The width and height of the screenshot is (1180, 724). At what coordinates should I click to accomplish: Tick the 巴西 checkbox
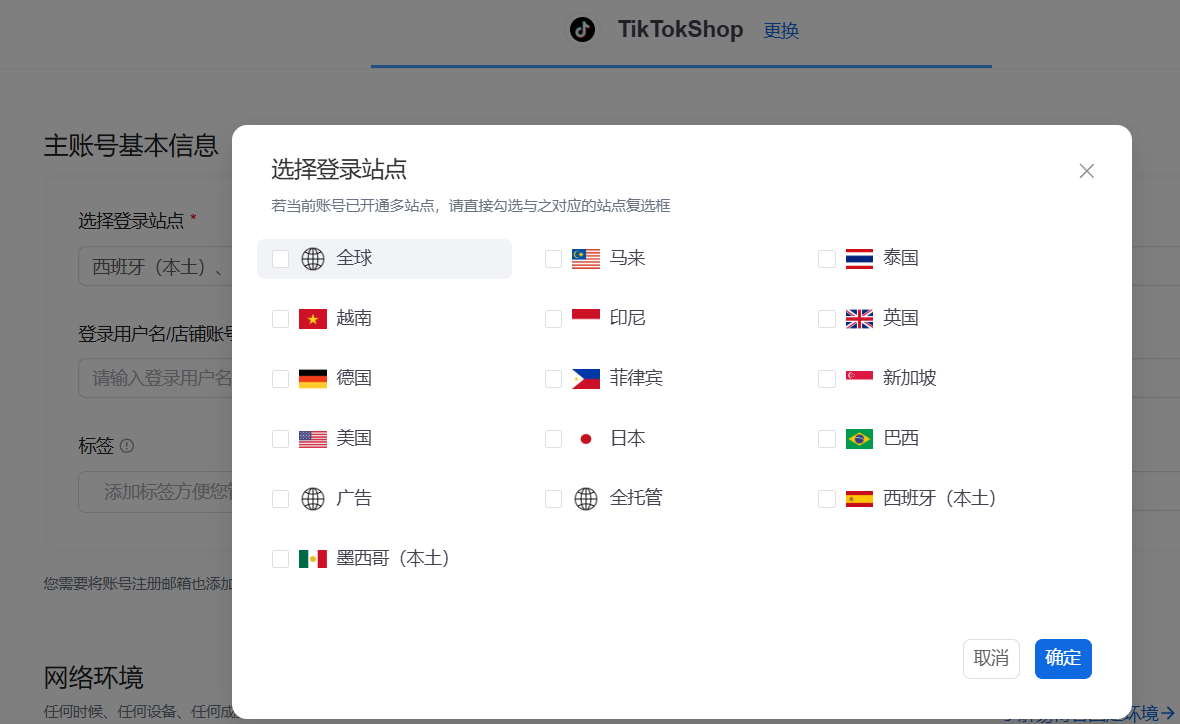[x=826, y=439]
